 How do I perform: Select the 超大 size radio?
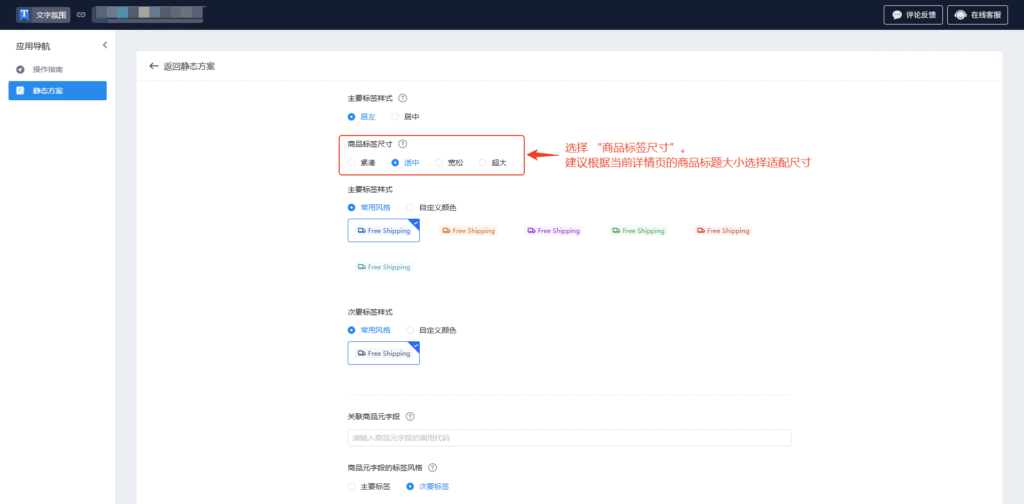tap(483, 163)
